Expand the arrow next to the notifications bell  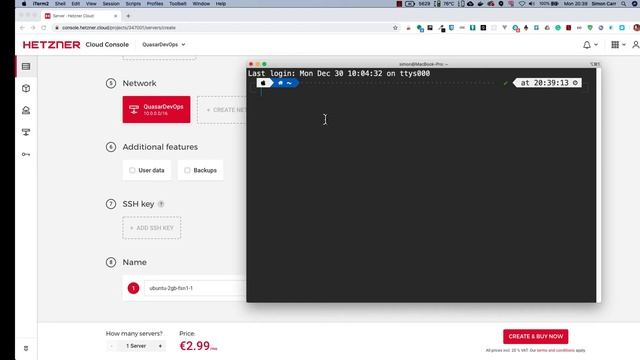click(x=596, y=45)
